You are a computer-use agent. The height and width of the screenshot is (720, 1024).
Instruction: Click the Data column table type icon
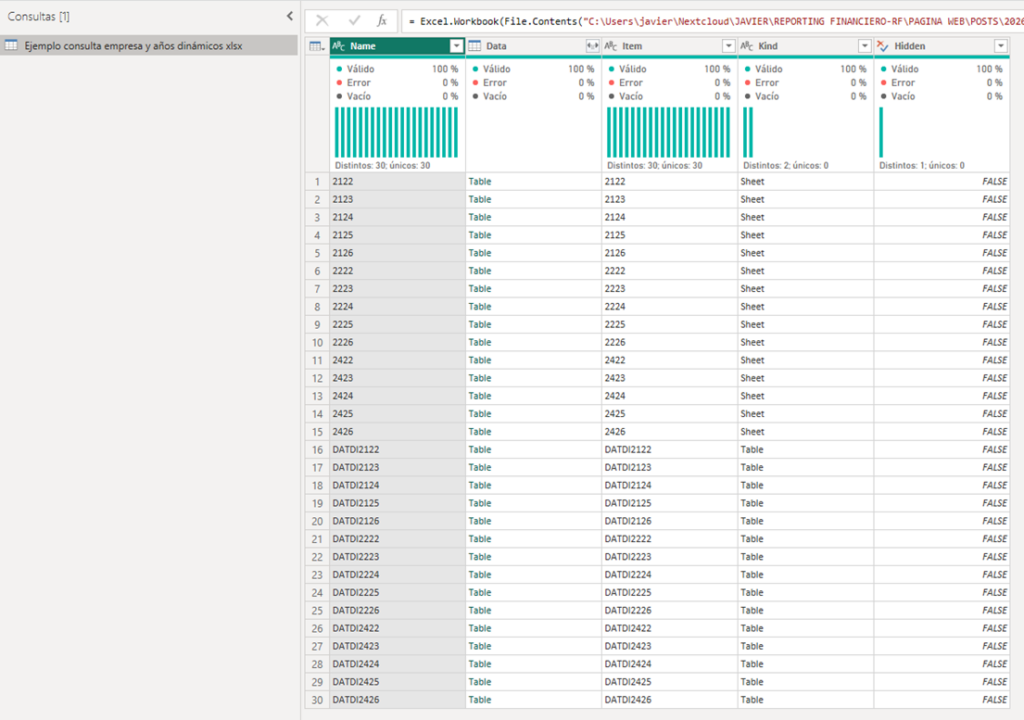point(475,46)
